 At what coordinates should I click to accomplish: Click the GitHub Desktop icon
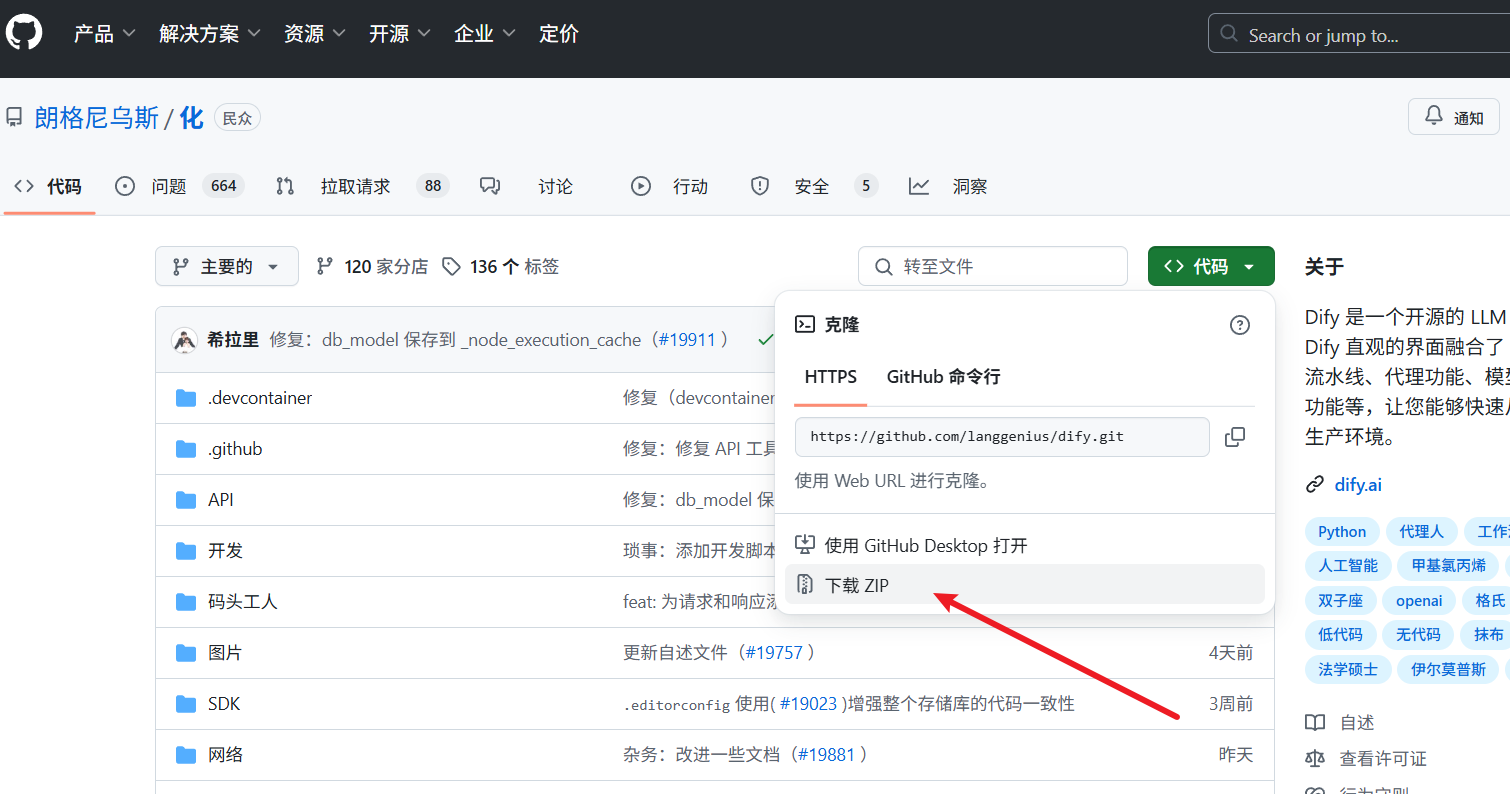pyautogui.click(x=805, y=545)
